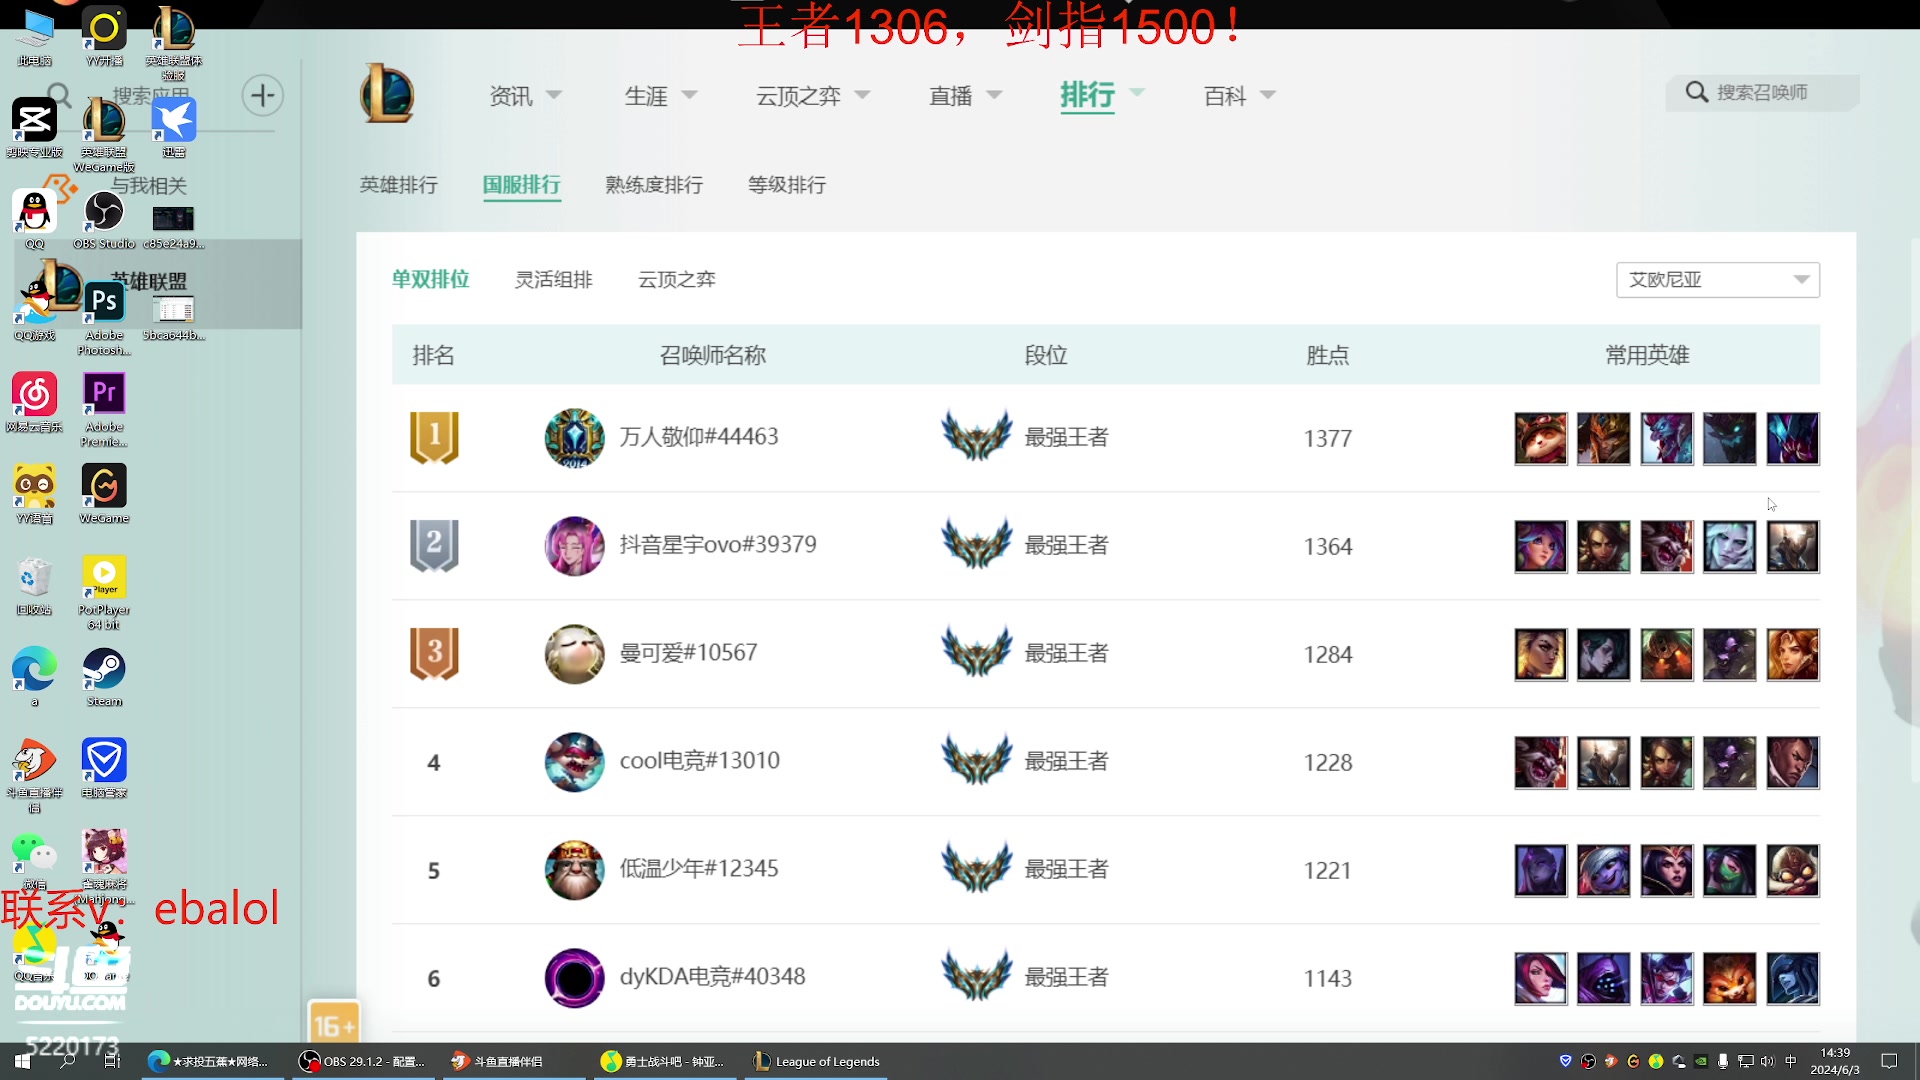Click the 胜点 column header
This screenshot has height=1080, width=1920.
point(1328,355)
